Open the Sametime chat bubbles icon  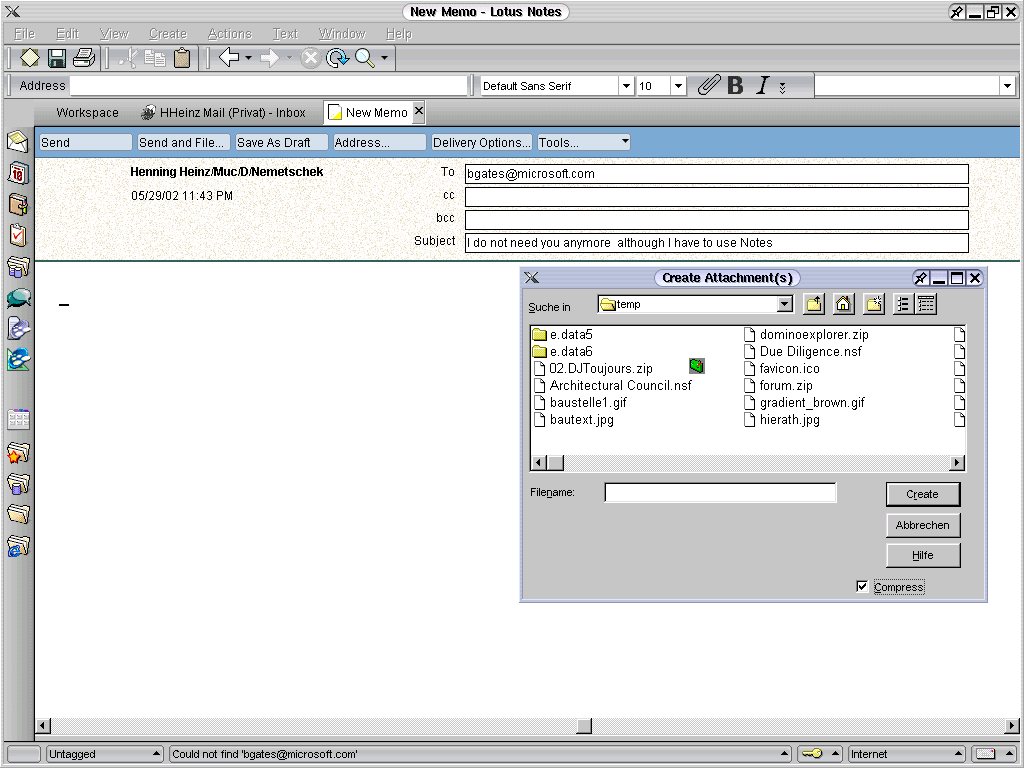coord(18,298)
